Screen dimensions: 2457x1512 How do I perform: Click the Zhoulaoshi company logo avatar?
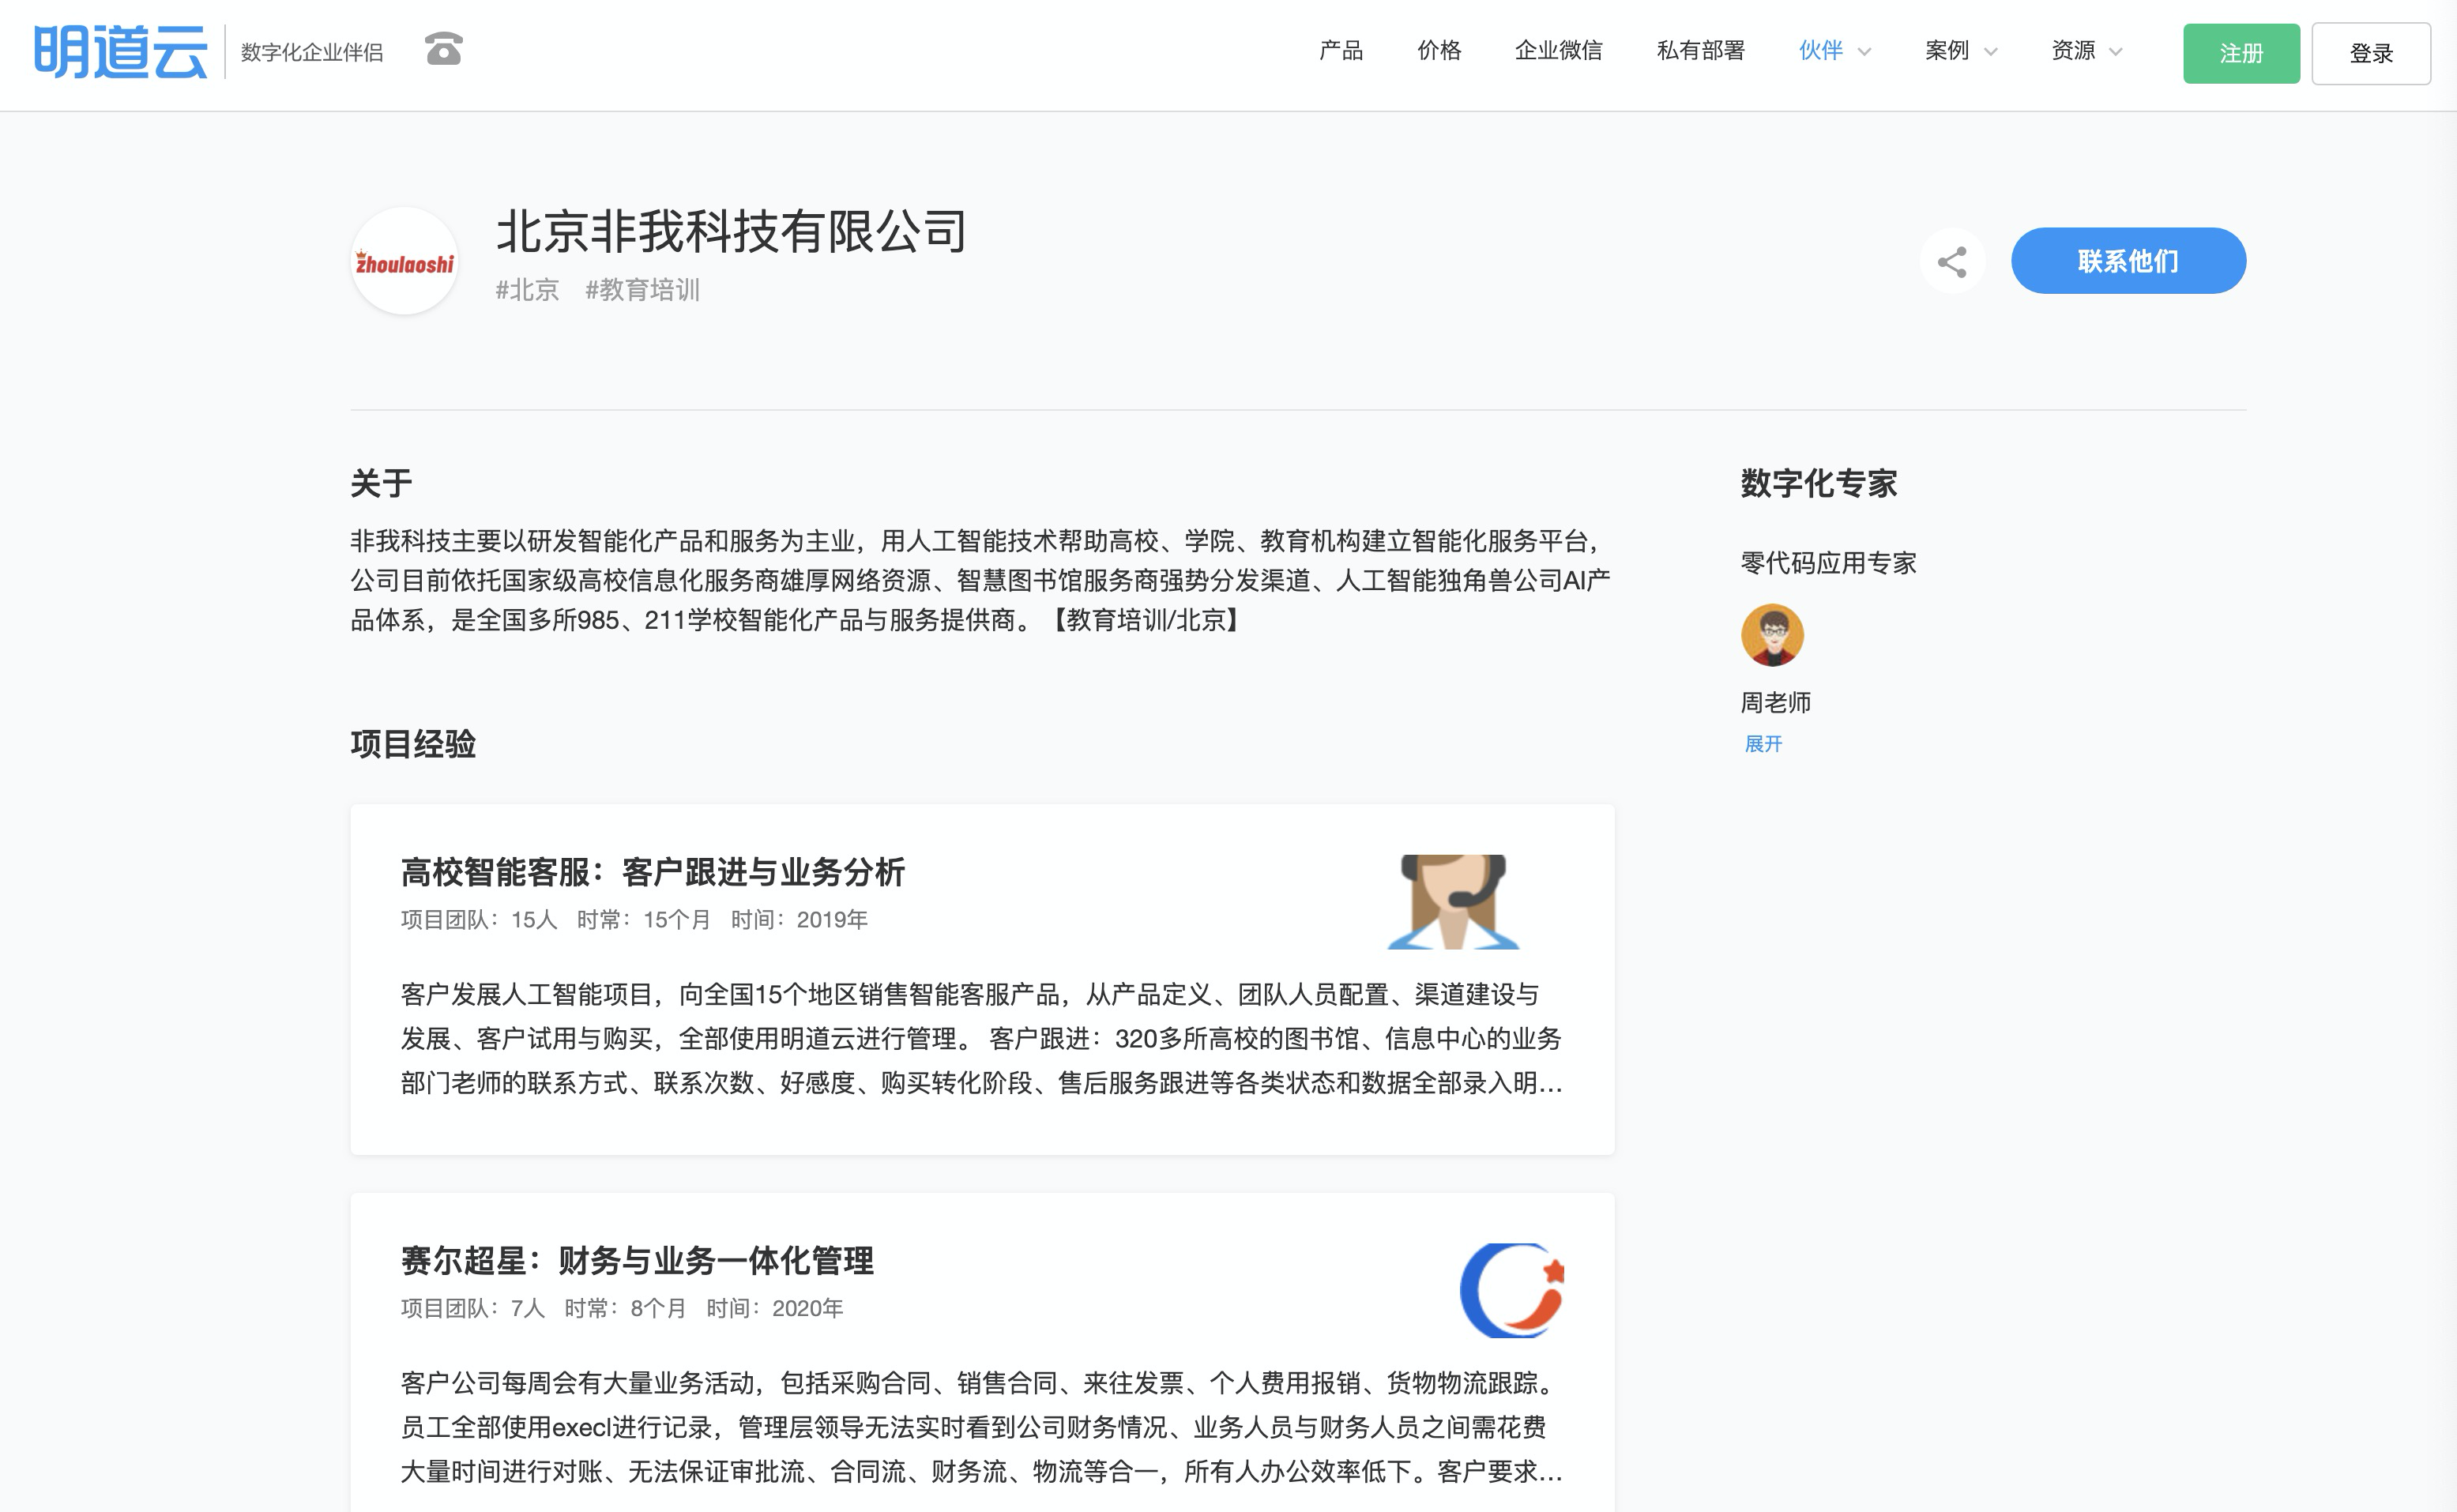pyautogui.click(x=404, y=262)
